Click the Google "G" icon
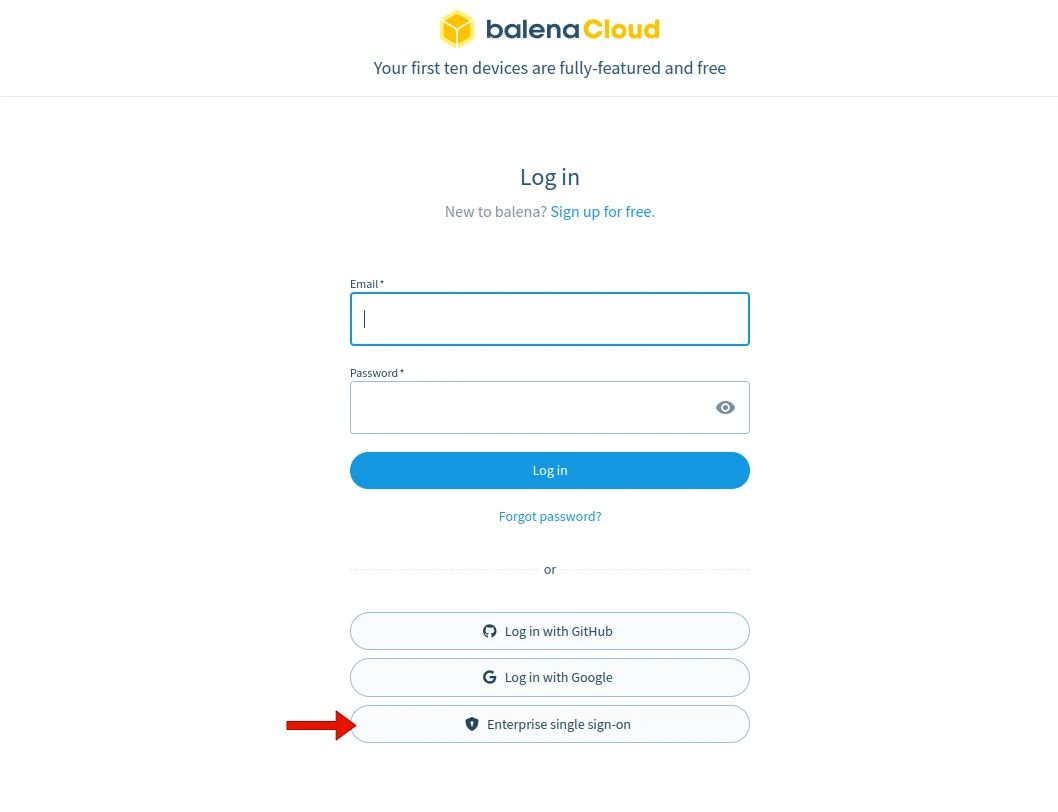This screenshot has height=812, width=1058. coord(490,677)
